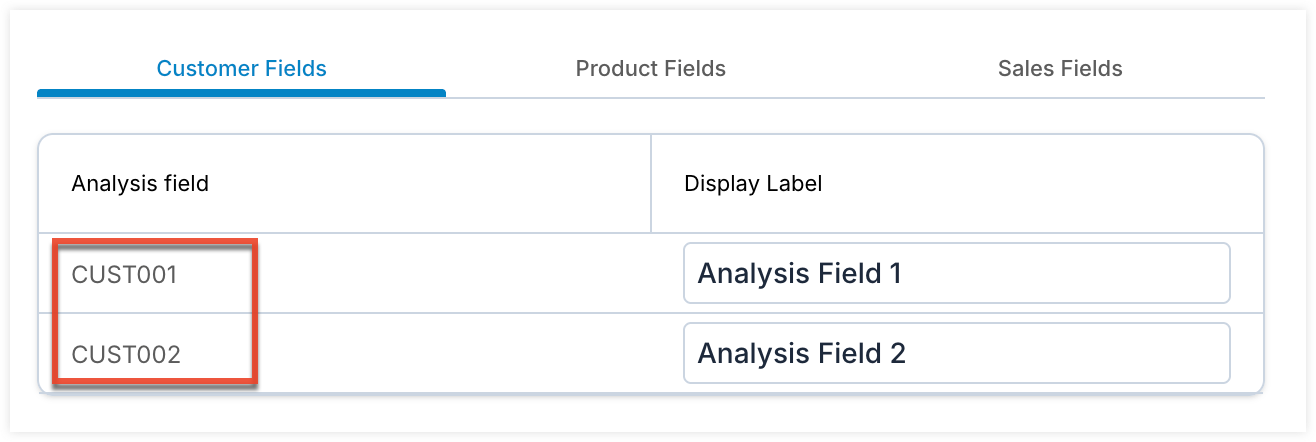Click the "Display Label" column header

(752, 184)
